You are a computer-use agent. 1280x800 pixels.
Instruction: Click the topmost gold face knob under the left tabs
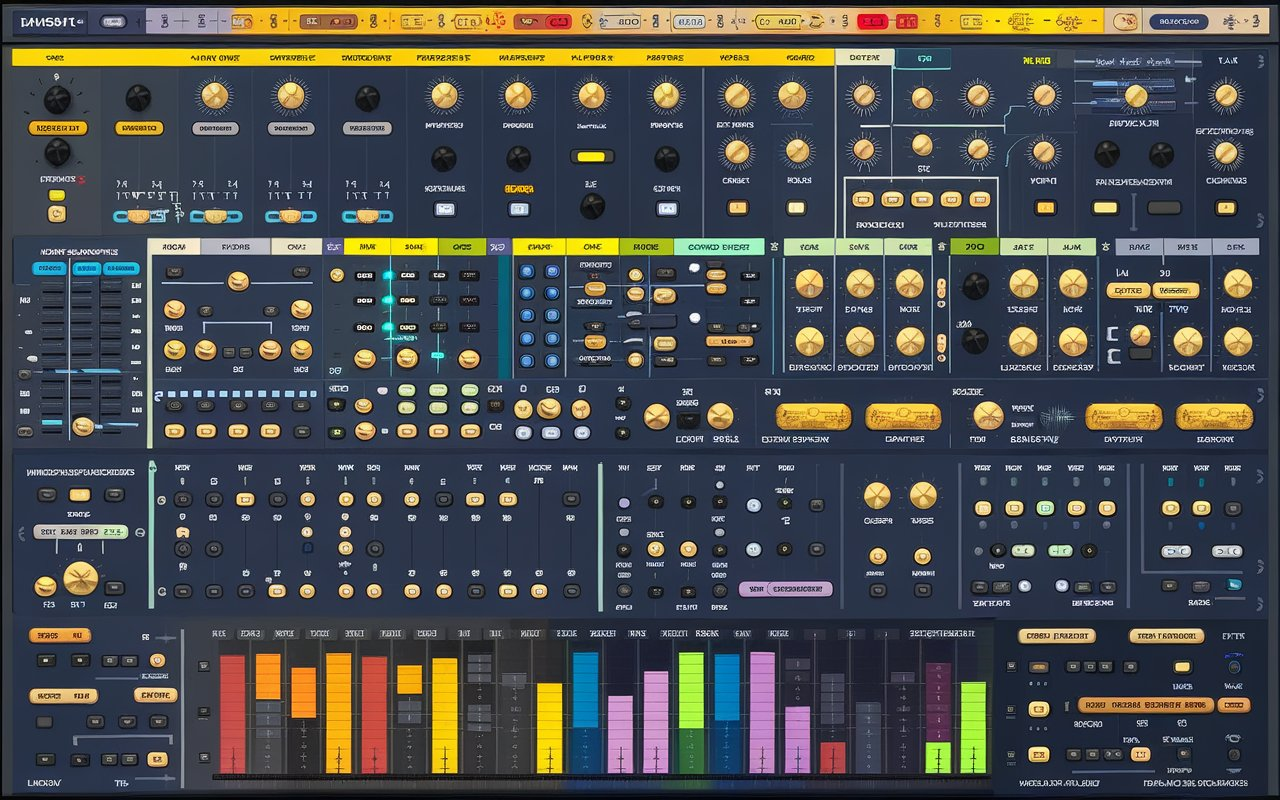tap(238, 282)
